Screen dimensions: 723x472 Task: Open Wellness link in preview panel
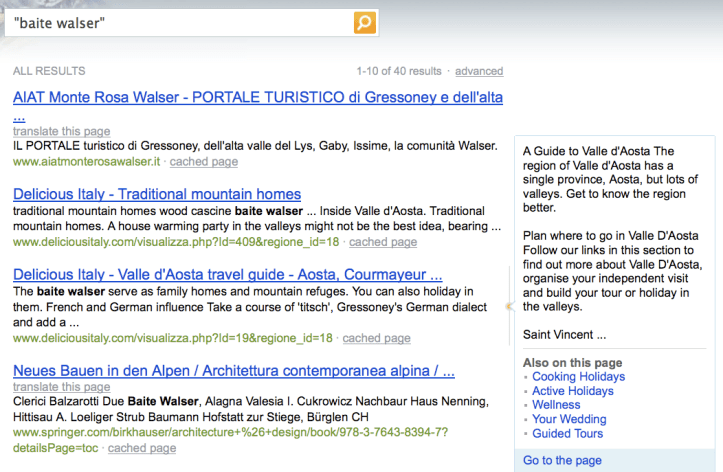[x=556, y=405]
